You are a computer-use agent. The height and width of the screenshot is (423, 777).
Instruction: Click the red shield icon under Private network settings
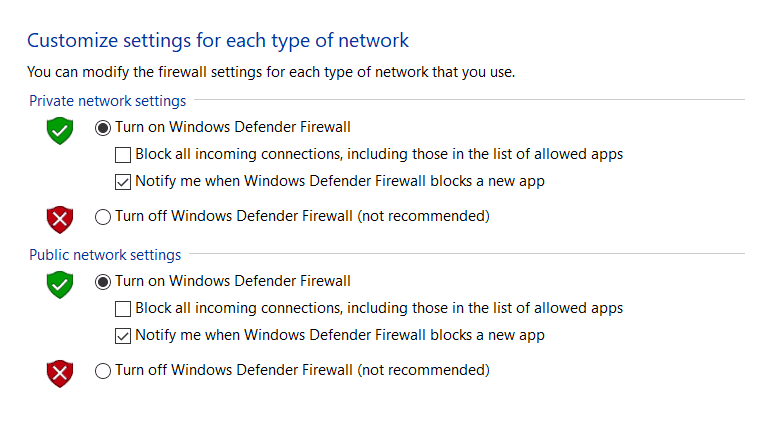59,219
